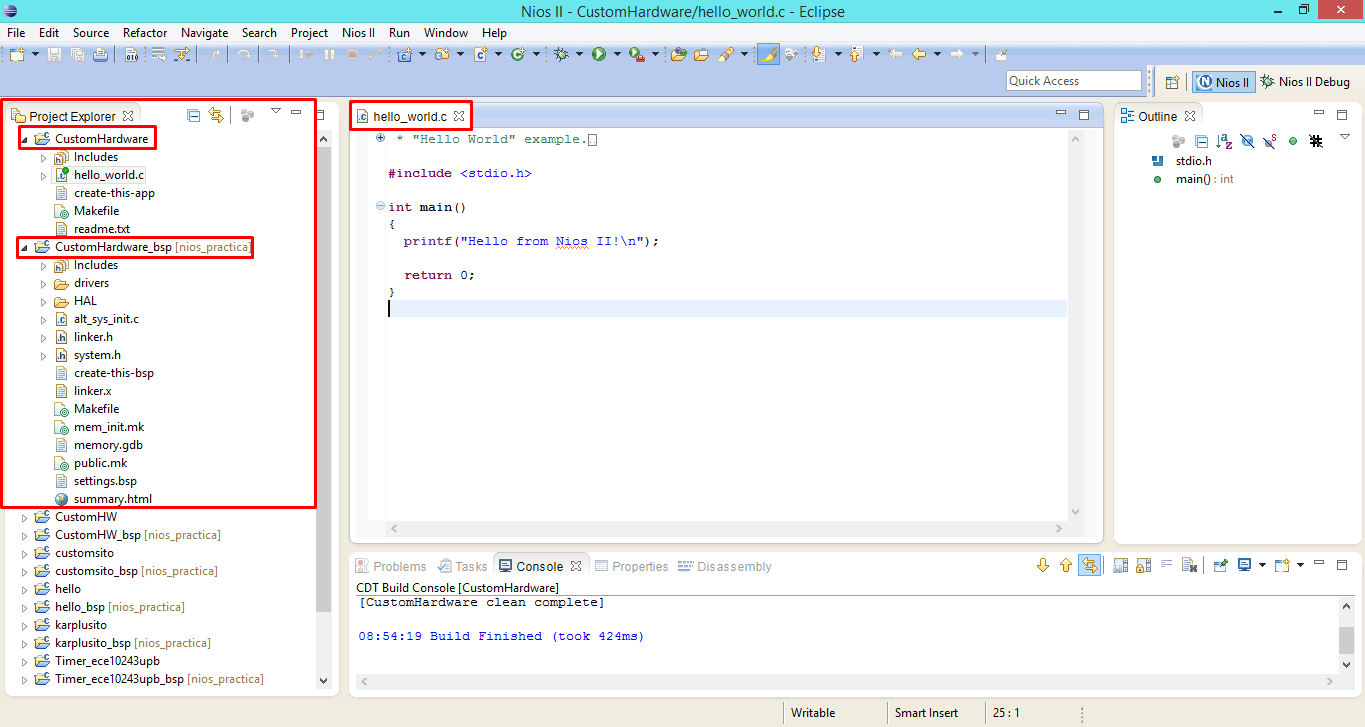Open the Nios II menu
This screenshot has width=1365, height=727.
tap(358, 32)
